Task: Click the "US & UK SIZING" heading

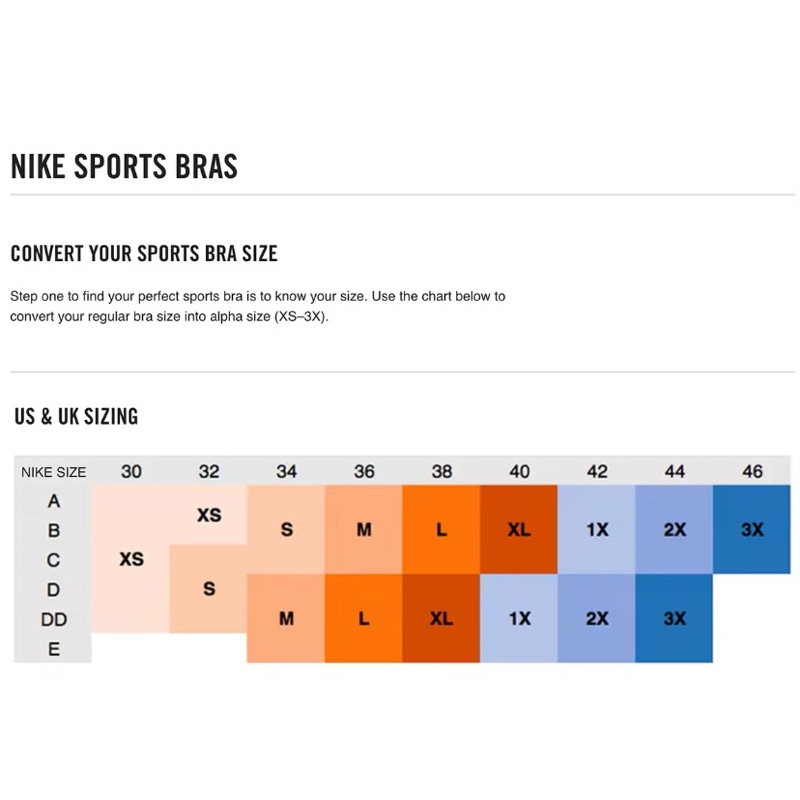Action: click(76, 416)
